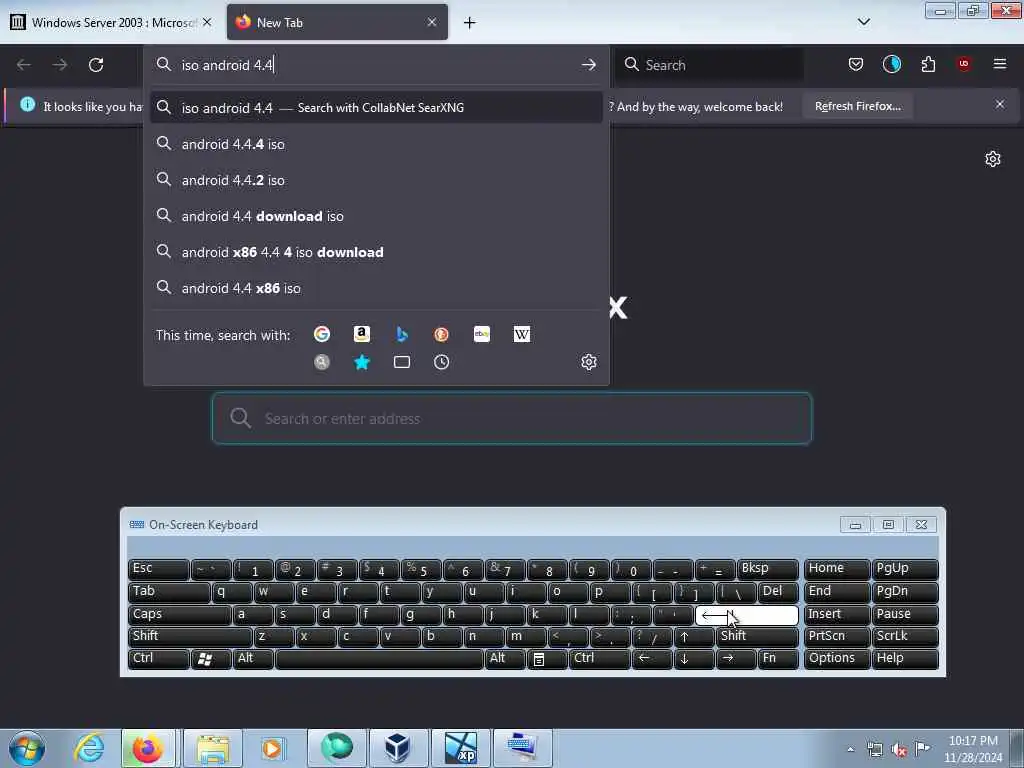Click the Tab key on On-Screen Keyboard
Viewport: 1024px width, 768px height.
pos(169,592)
